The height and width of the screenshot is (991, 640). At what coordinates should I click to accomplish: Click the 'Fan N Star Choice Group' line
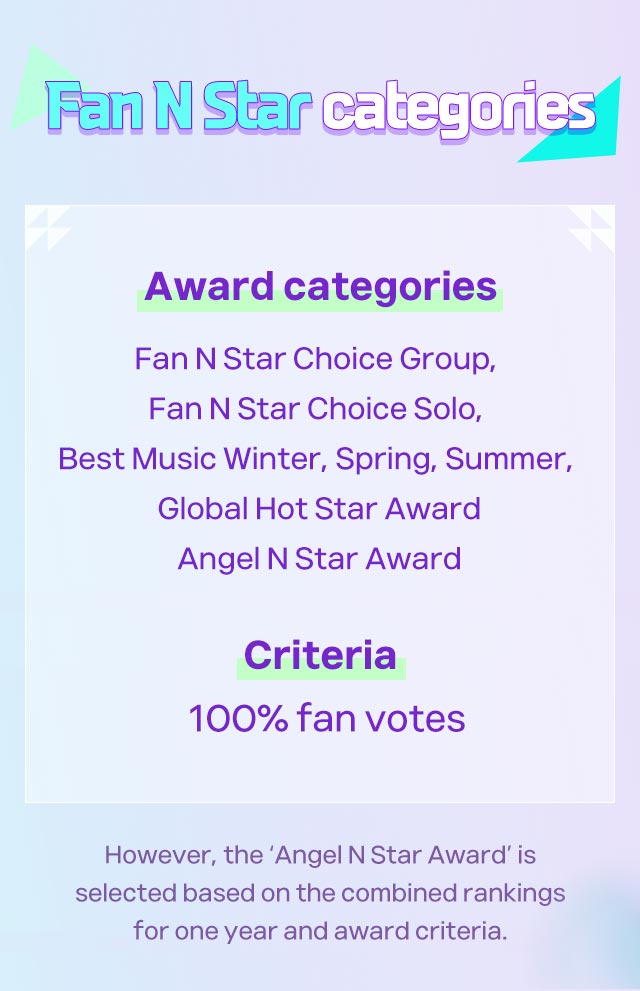[x=315, y=358]
